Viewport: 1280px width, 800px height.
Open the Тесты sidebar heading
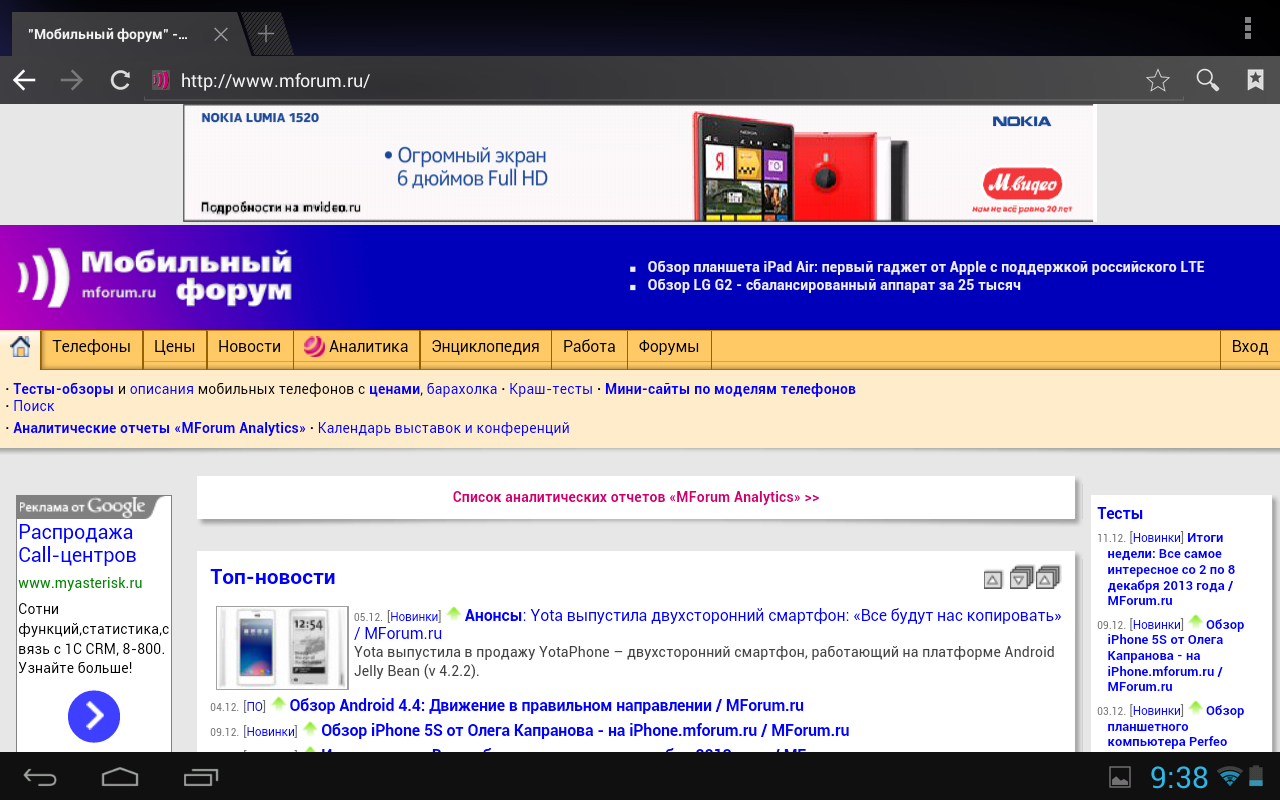tap(1120, 513)
